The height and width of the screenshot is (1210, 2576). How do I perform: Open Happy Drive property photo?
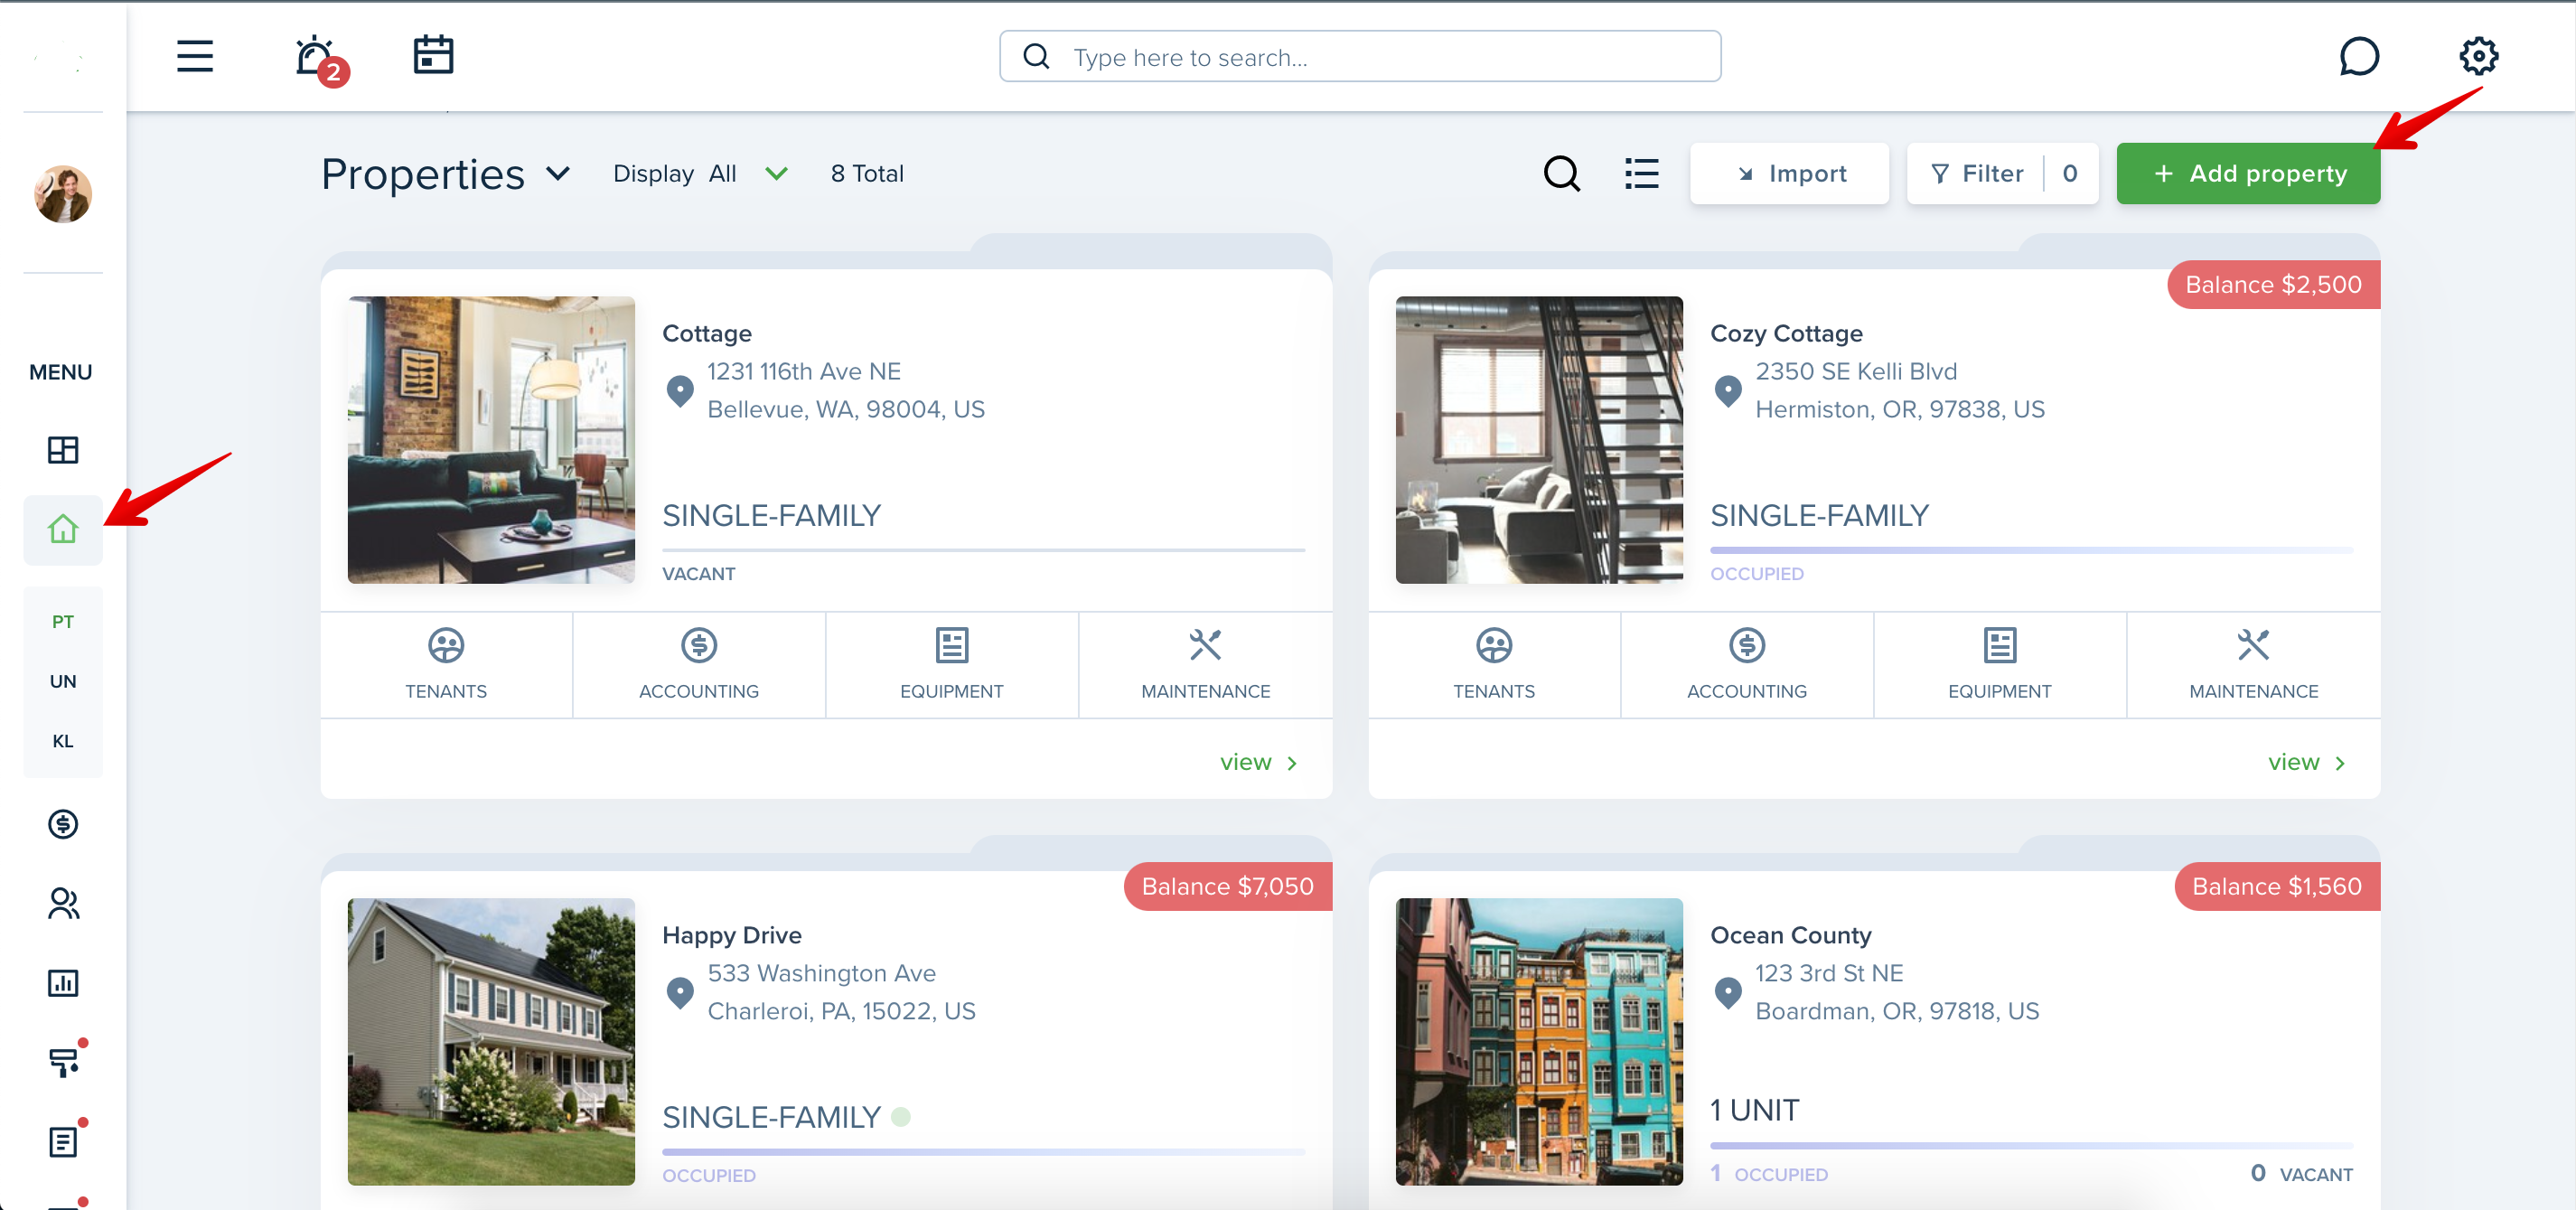coord(491,1042)
